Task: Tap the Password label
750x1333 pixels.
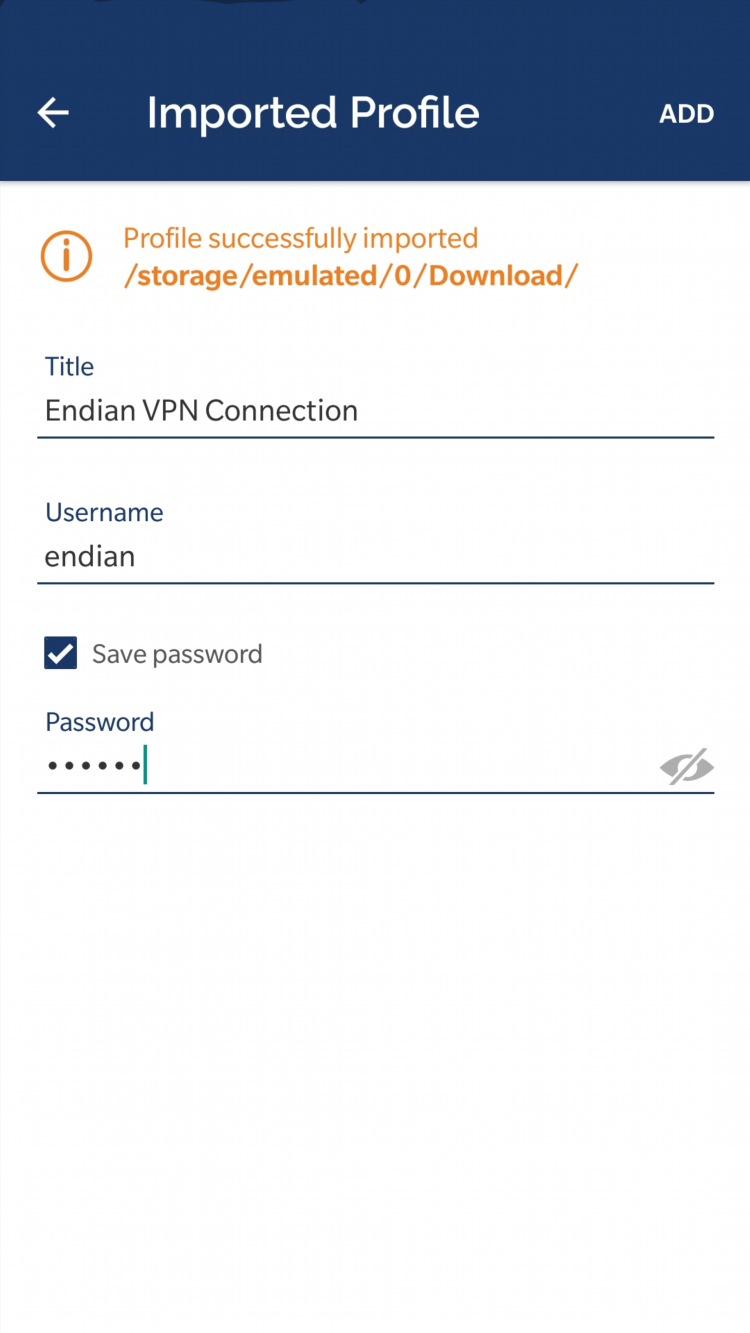Action: (x=100, y=722)
